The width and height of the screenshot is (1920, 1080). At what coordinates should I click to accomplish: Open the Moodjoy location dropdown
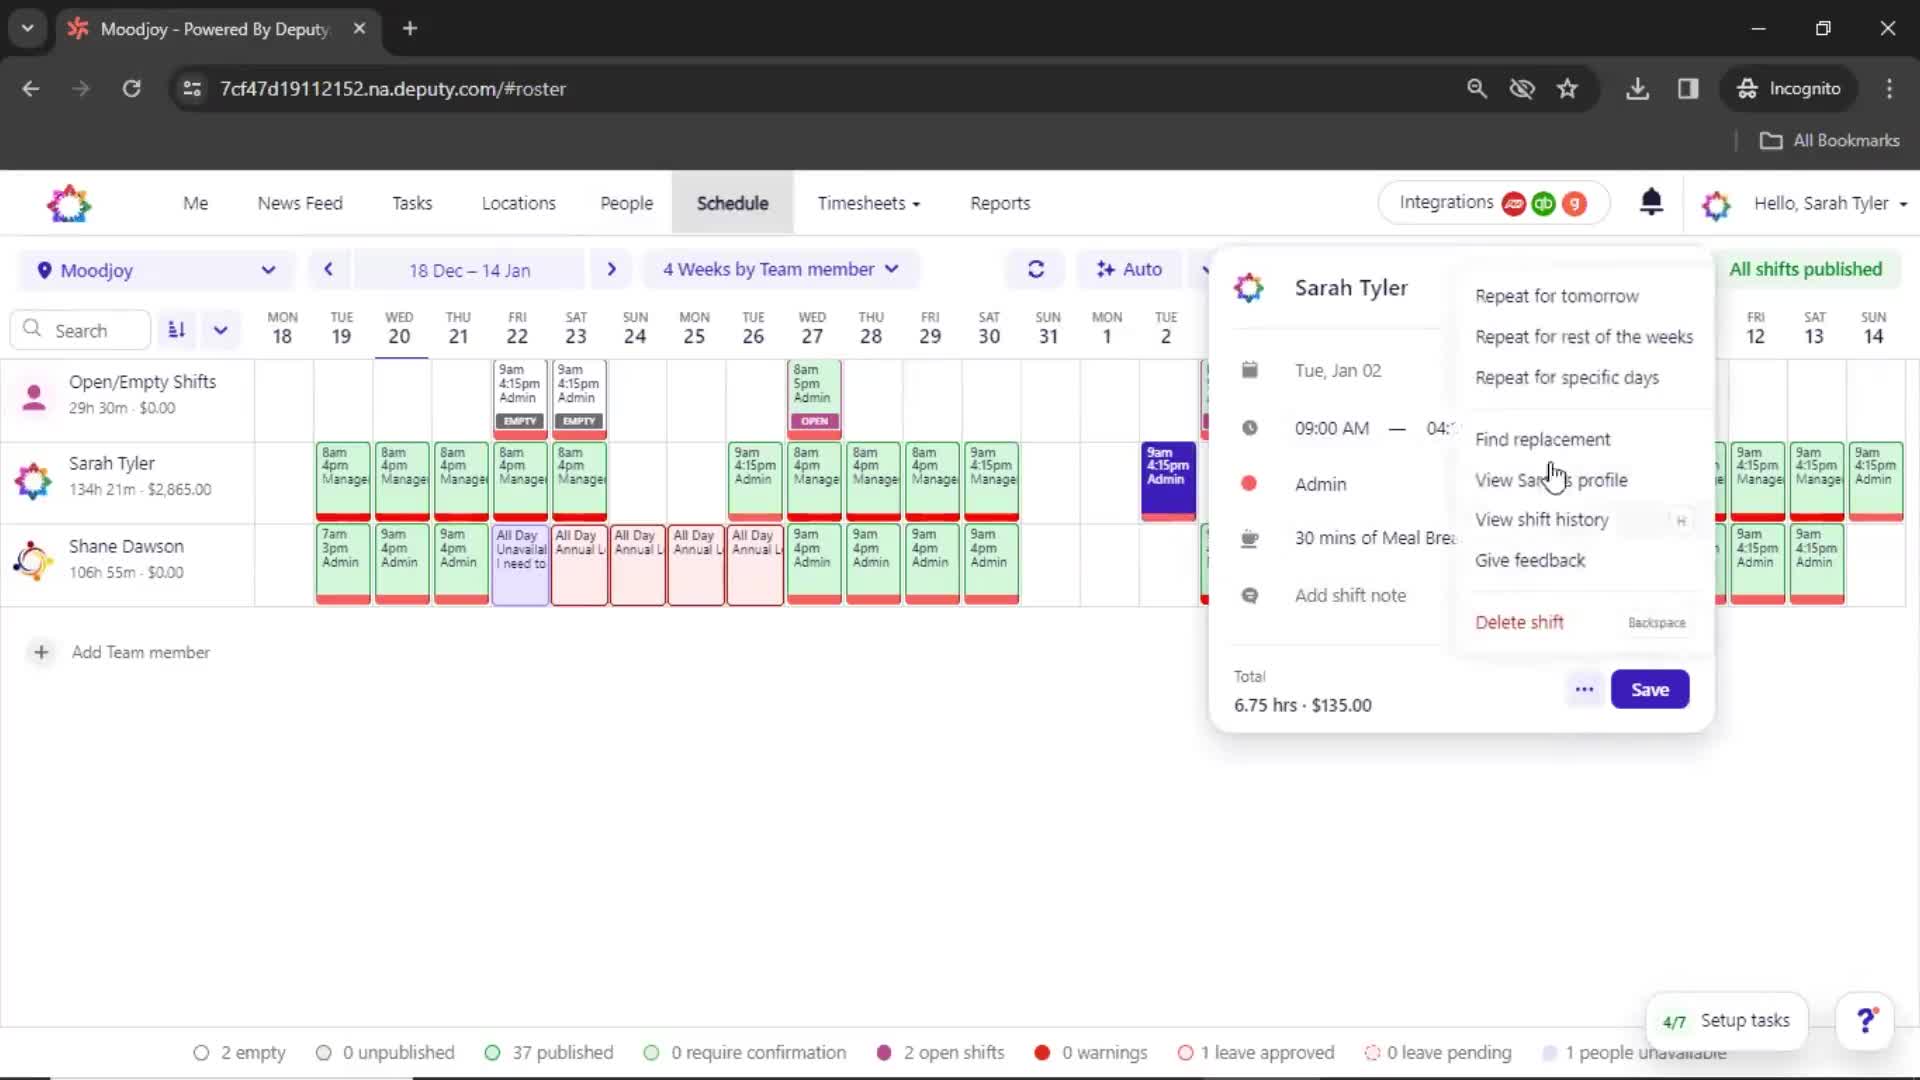156,270
